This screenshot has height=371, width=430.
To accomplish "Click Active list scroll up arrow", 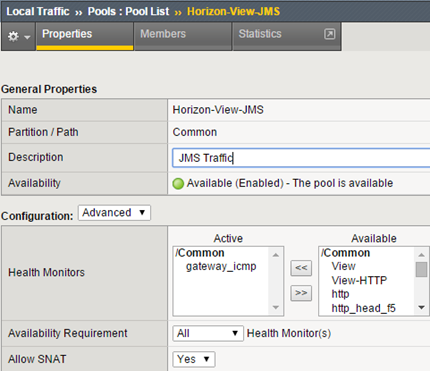I will 276,255.
